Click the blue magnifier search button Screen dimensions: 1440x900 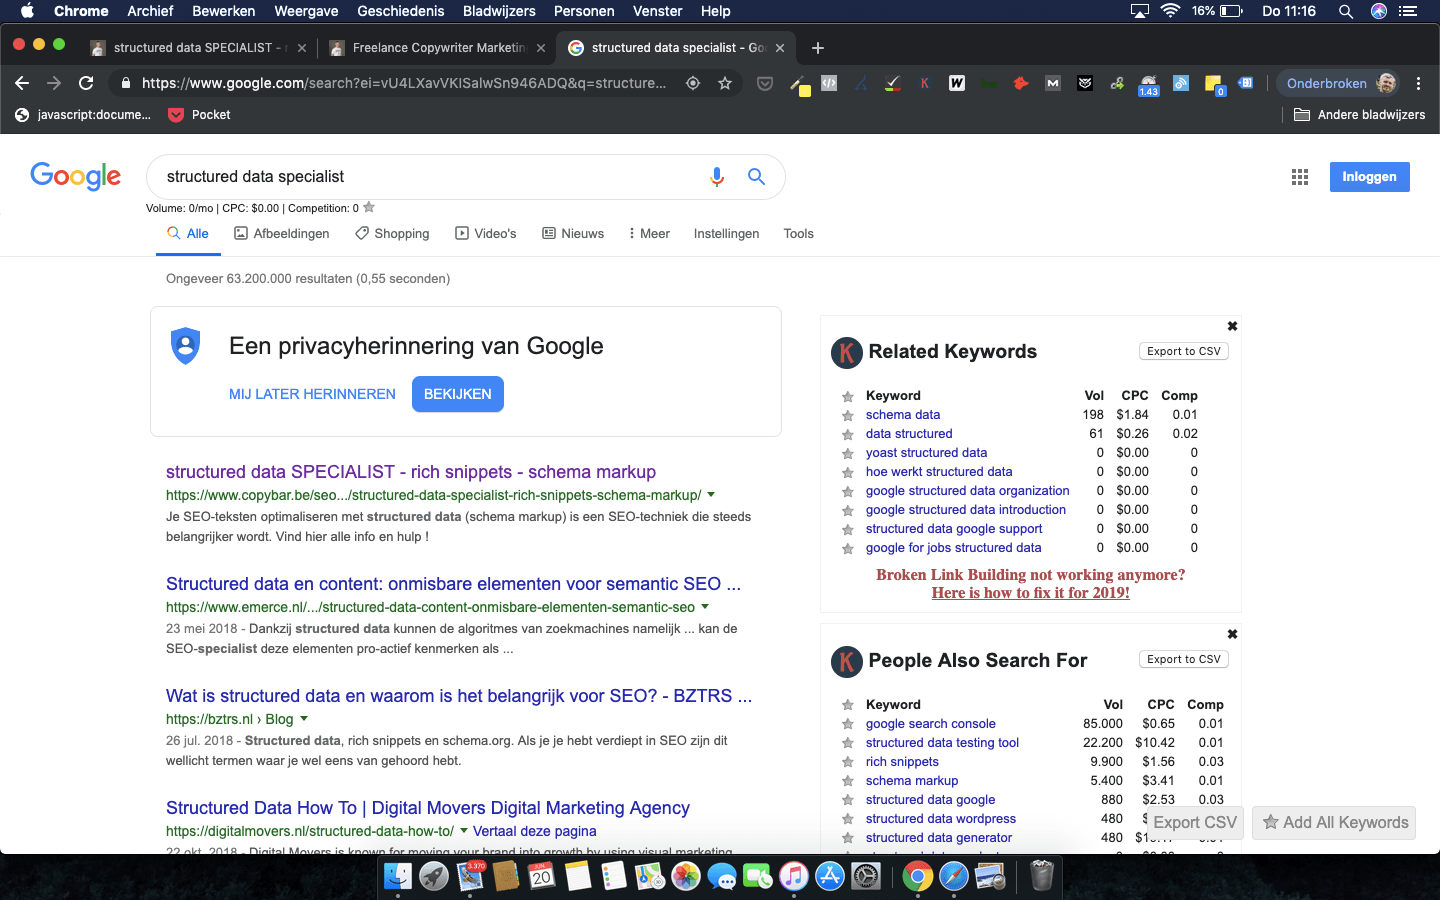(756, 177)
